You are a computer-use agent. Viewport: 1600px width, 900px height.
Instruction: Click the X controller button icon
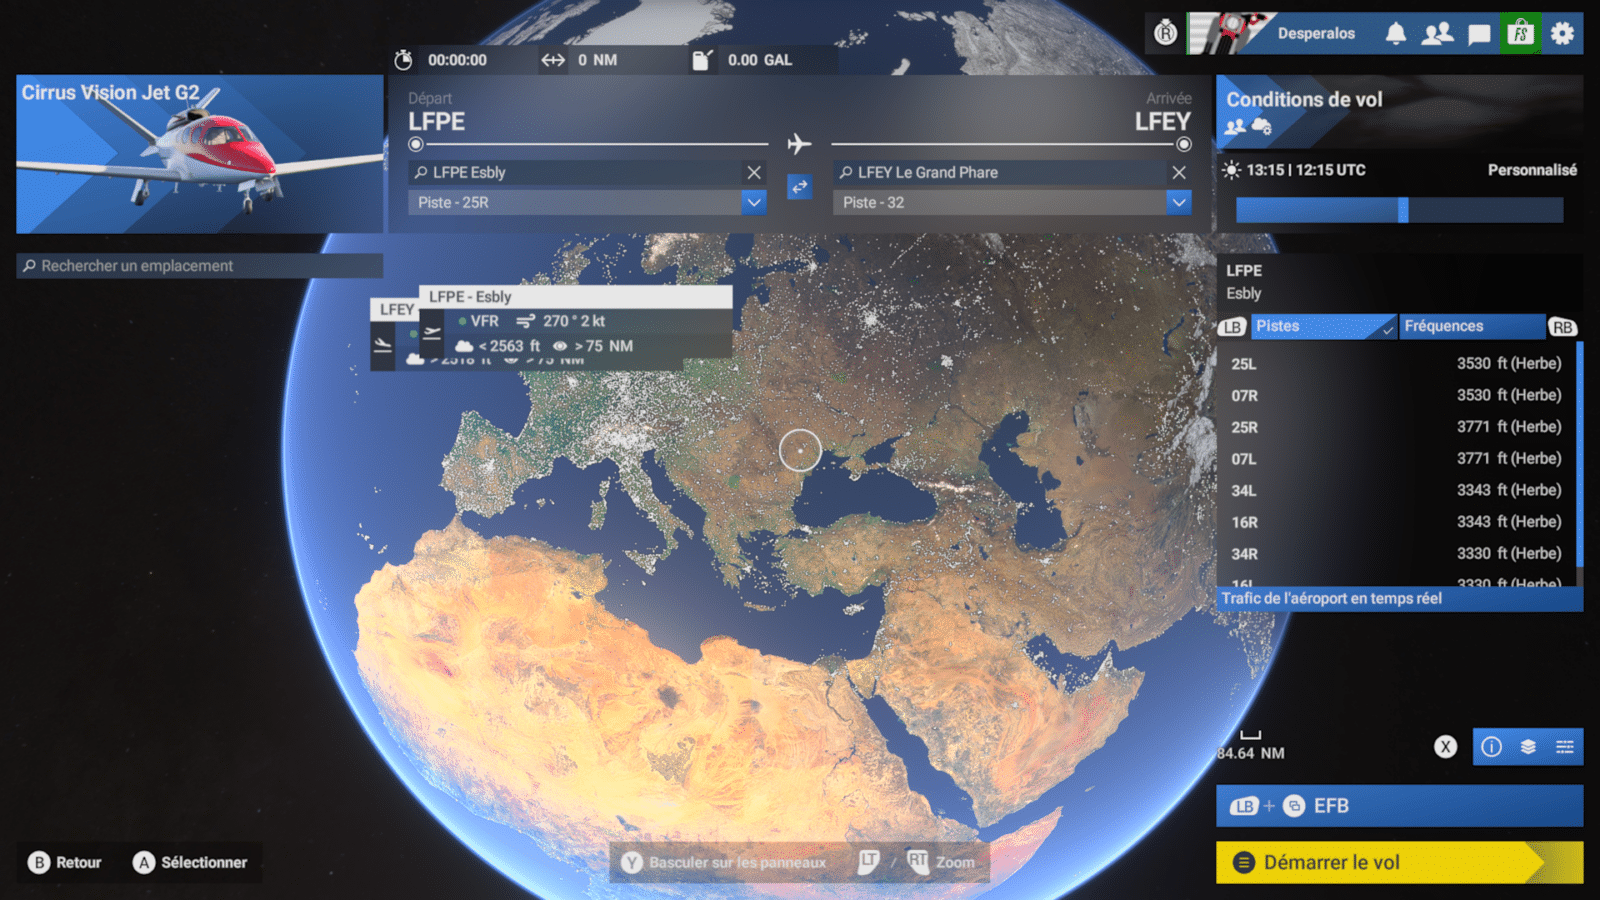click(1445, 746)
